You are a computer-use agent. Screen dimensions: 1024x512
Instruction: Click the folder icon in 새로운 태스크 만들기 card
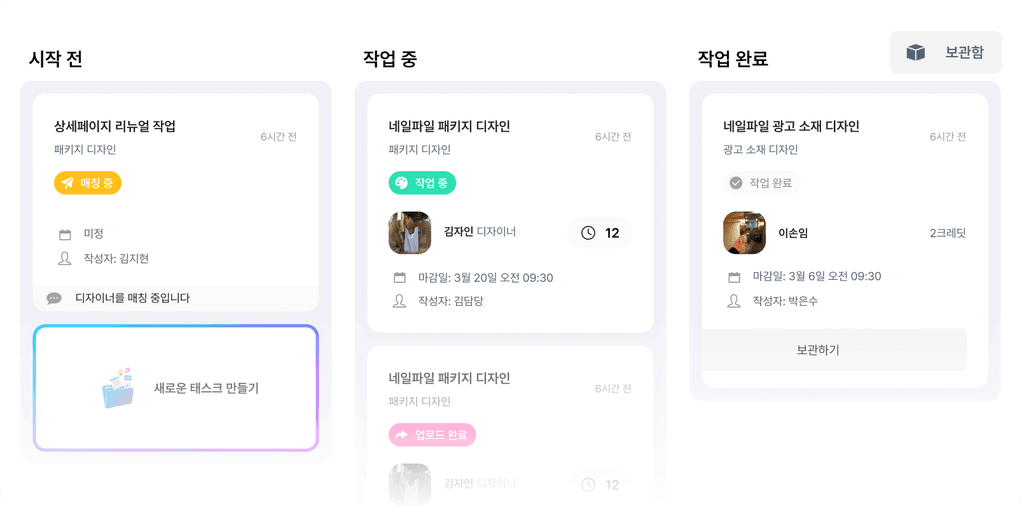[x=118, y=388]
